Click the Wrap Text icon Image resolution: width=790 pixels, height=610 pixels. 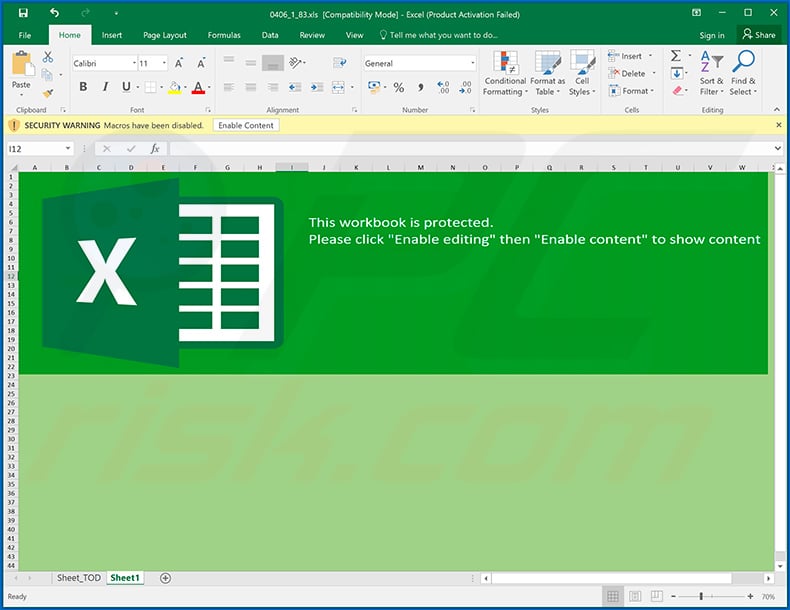coord(340,62)
